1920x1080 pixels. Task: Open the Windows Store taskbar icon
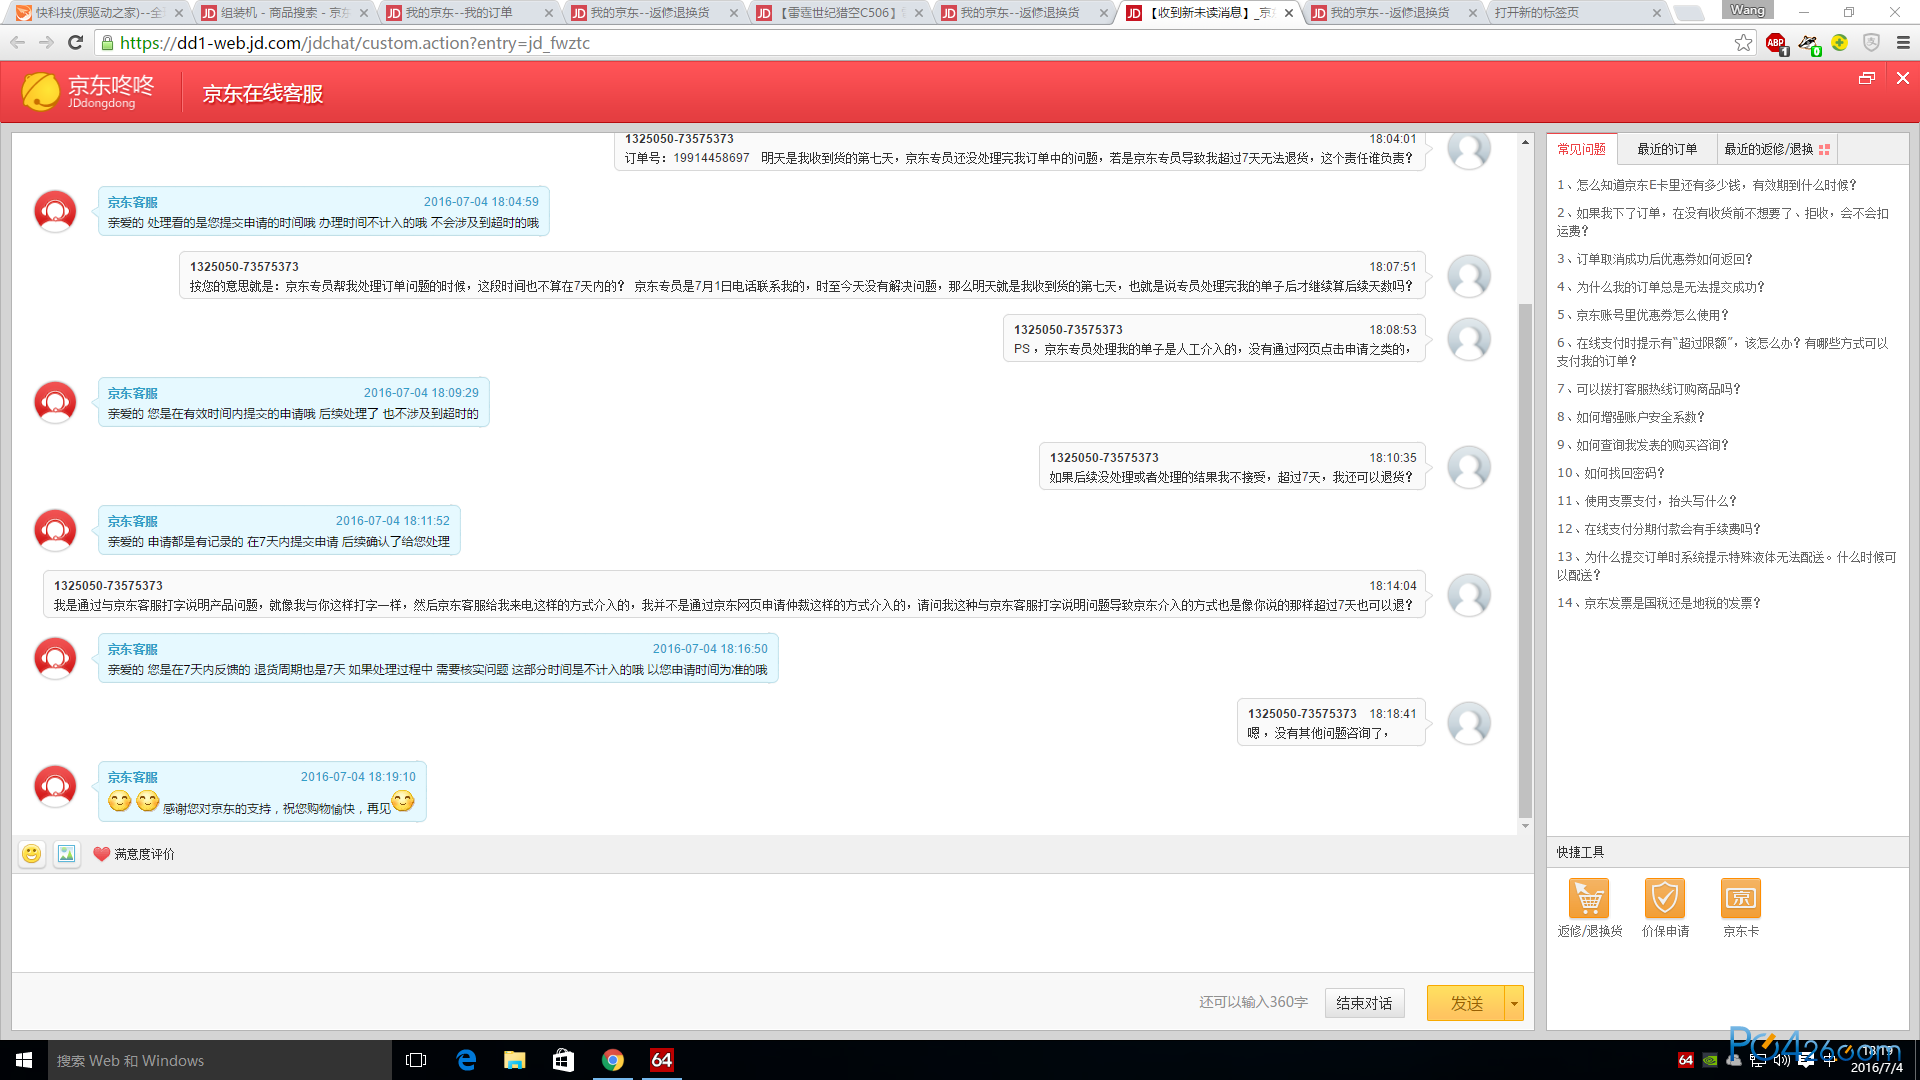(x=564, y=1060)
